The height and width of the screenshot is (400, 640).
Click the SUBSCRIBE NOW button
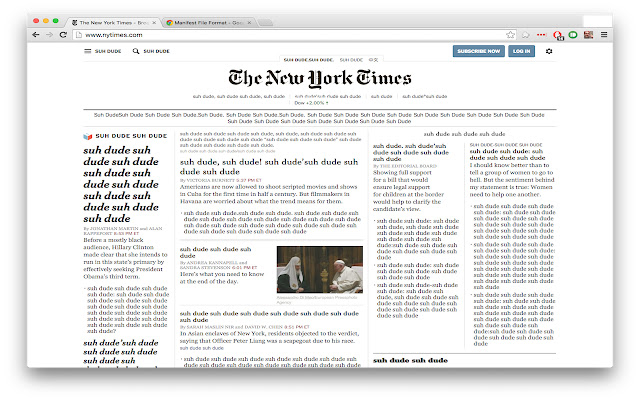(478, 51)
